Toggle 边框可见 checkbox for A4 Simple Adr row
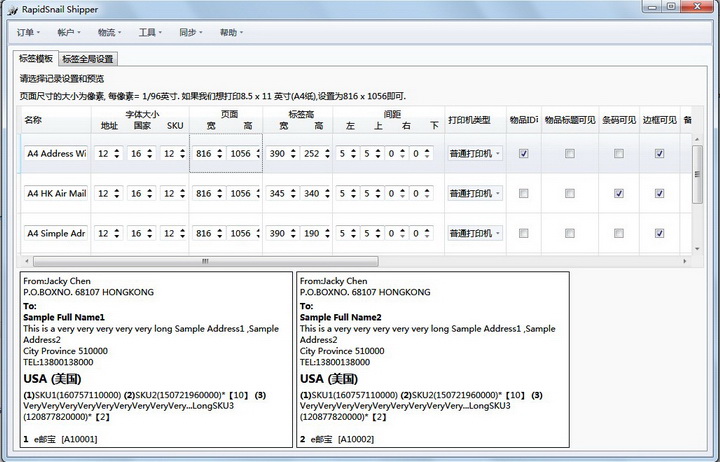720x462 pixels. pyautogui.click(x=659, y=233)
